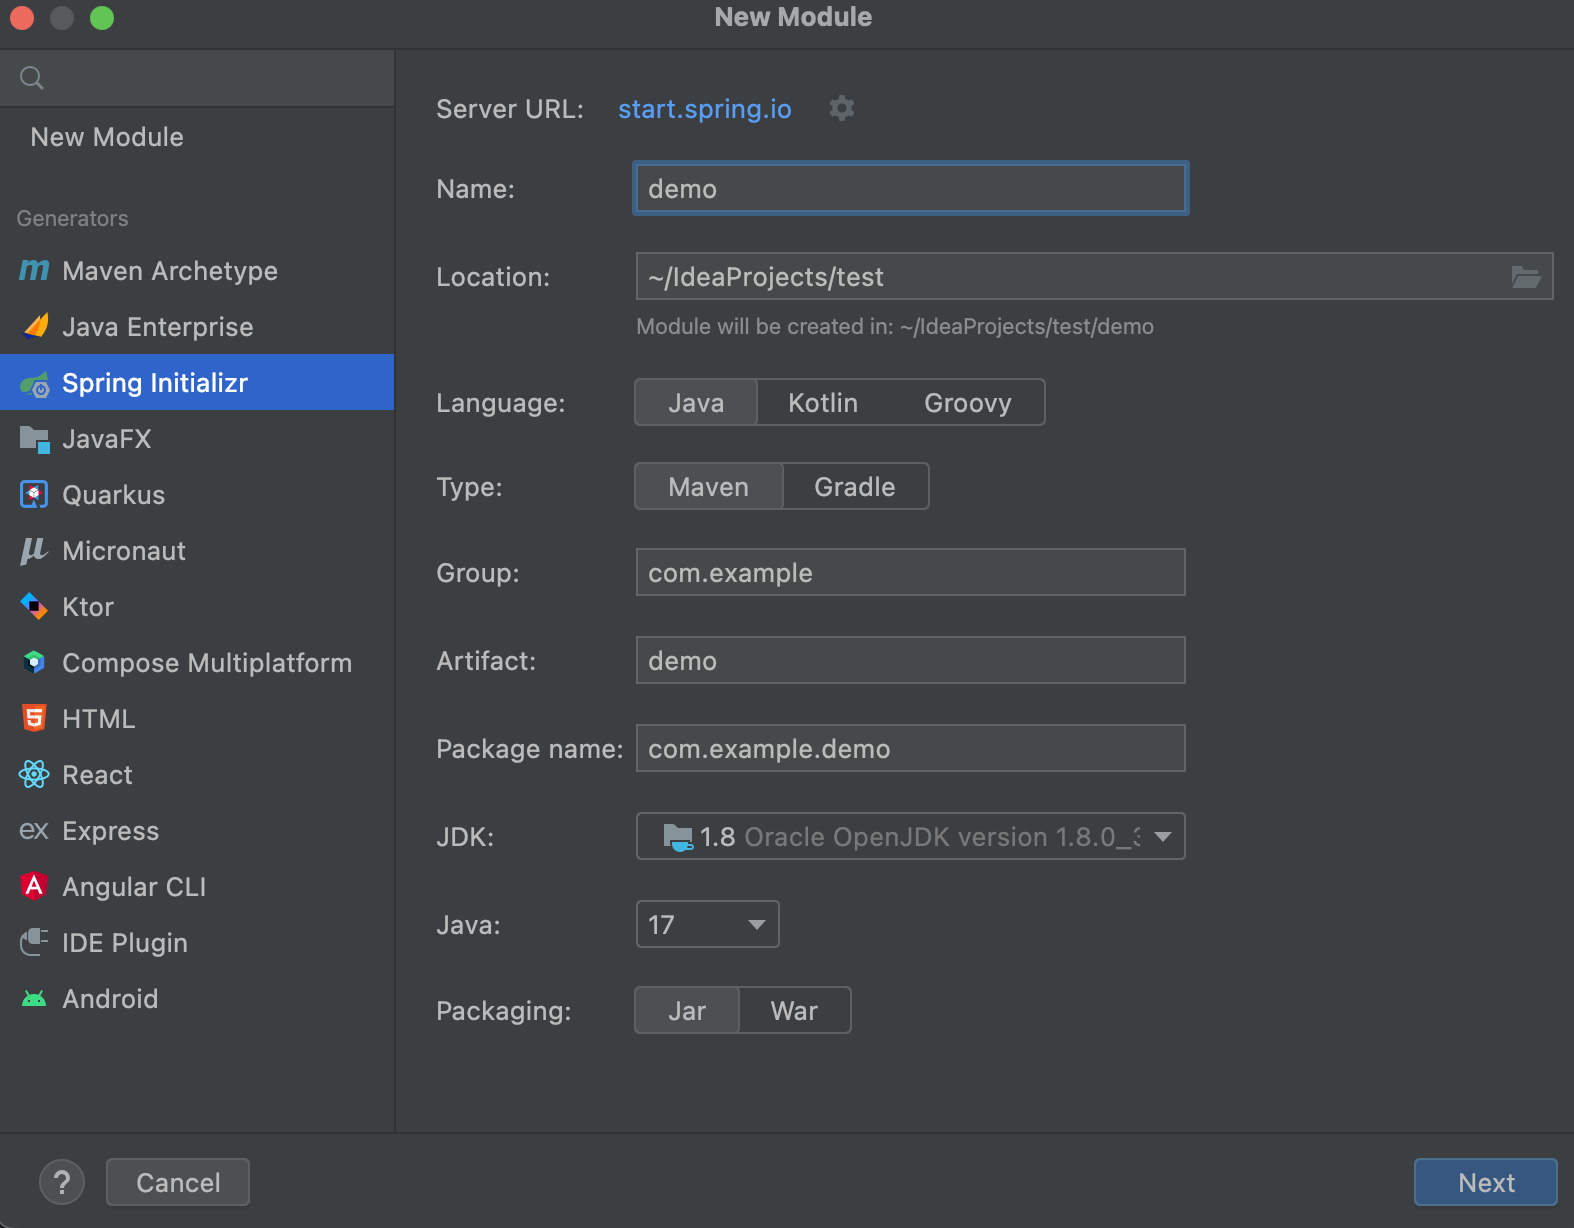Browse for location with folder icon
Image resolution: width=1574 pixels, height=1228 pixels.
tap(1526, 277)
